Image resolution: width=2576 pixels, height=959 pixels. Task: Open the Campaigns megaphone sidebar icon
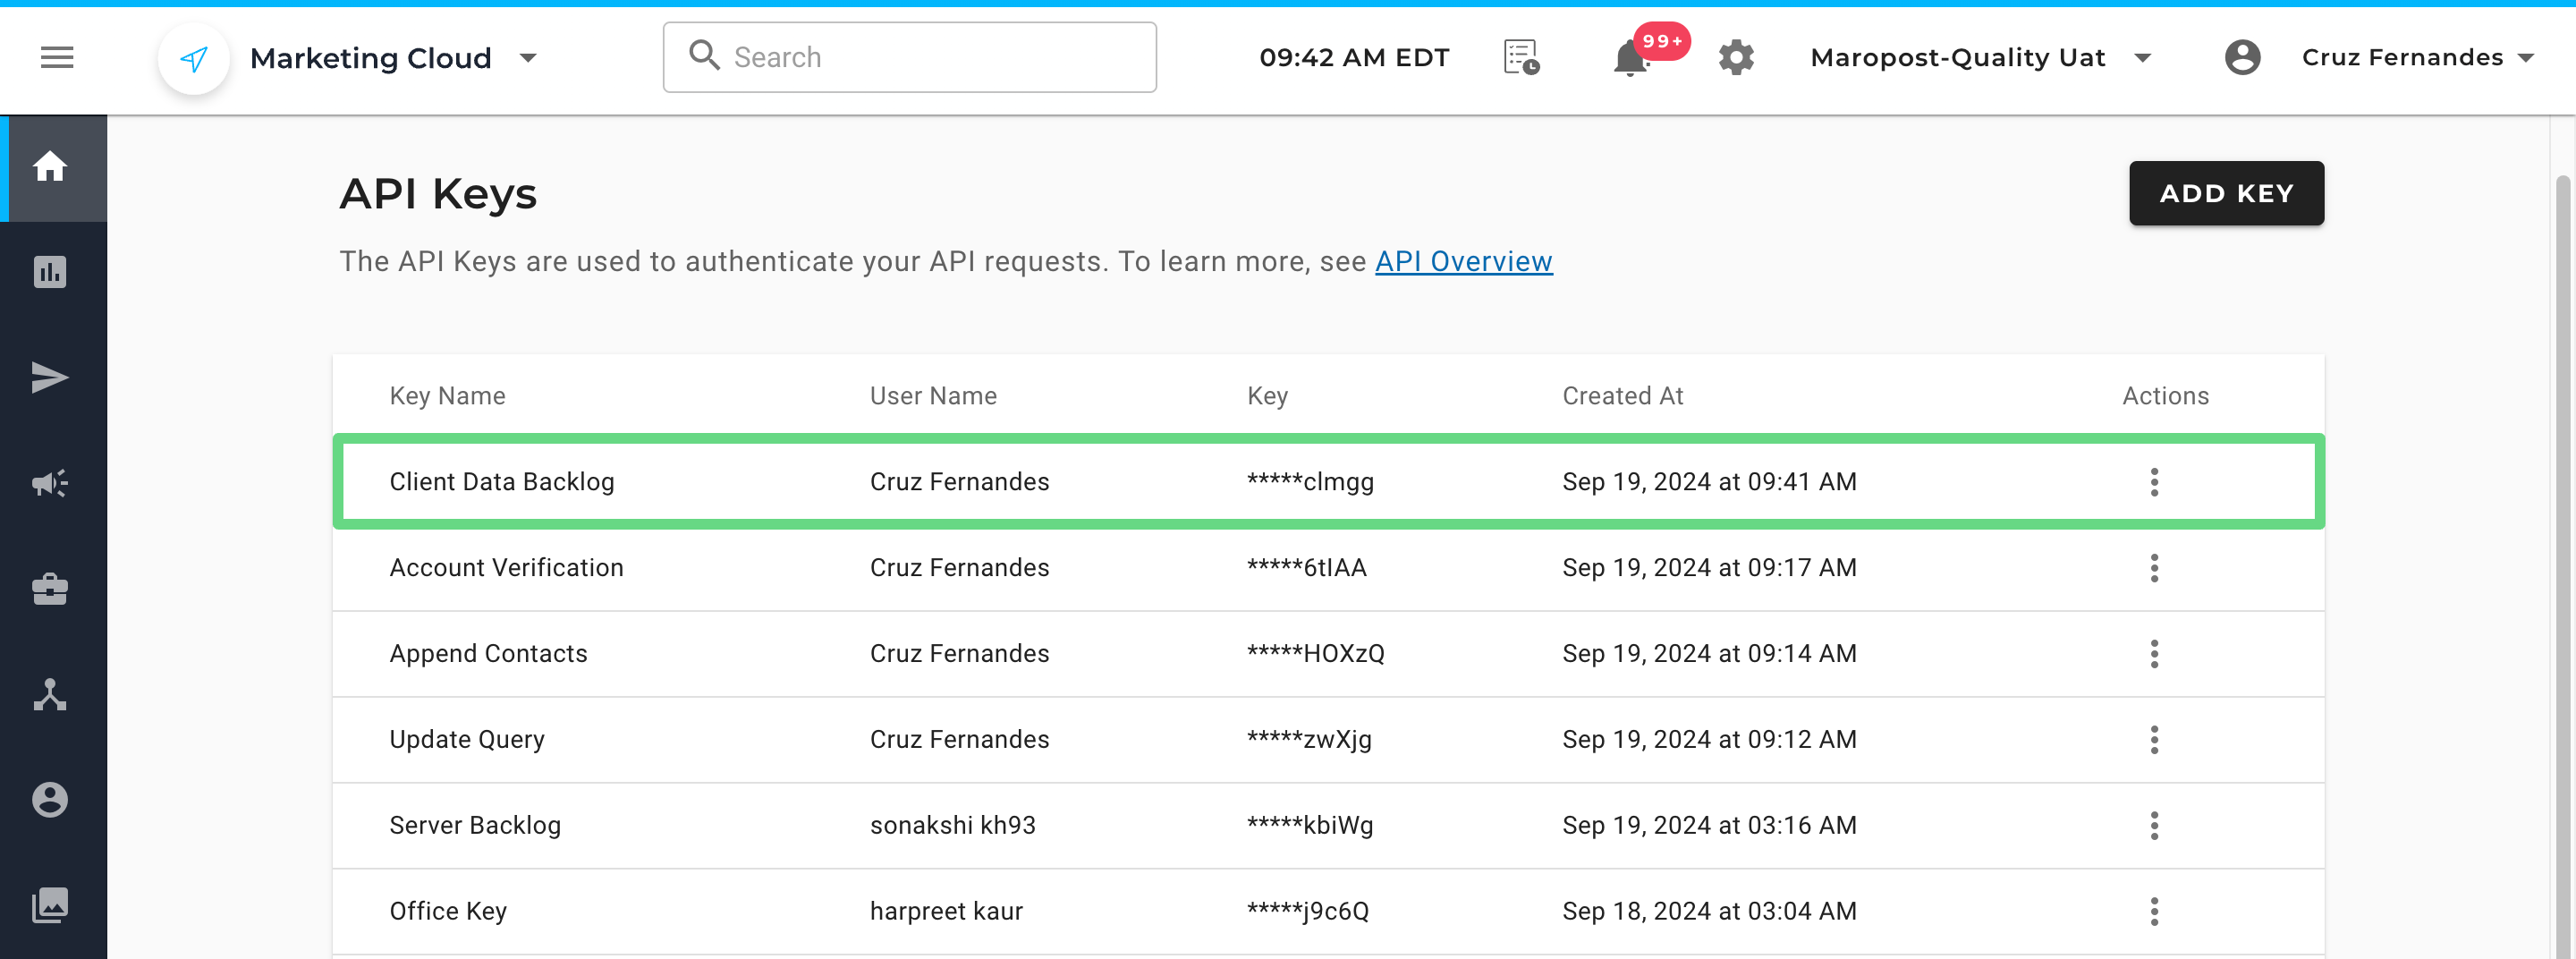tap(50, 484)
